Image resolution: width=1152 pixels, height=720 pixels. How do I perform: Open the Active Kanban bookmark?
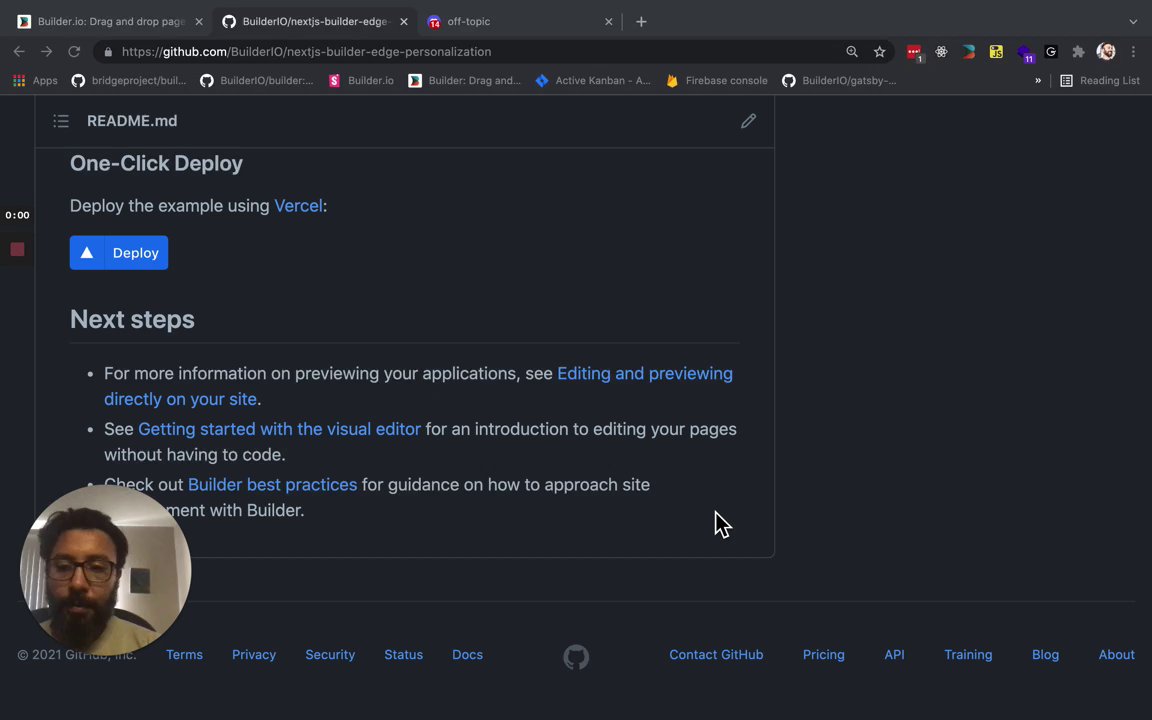click(593, 81)
